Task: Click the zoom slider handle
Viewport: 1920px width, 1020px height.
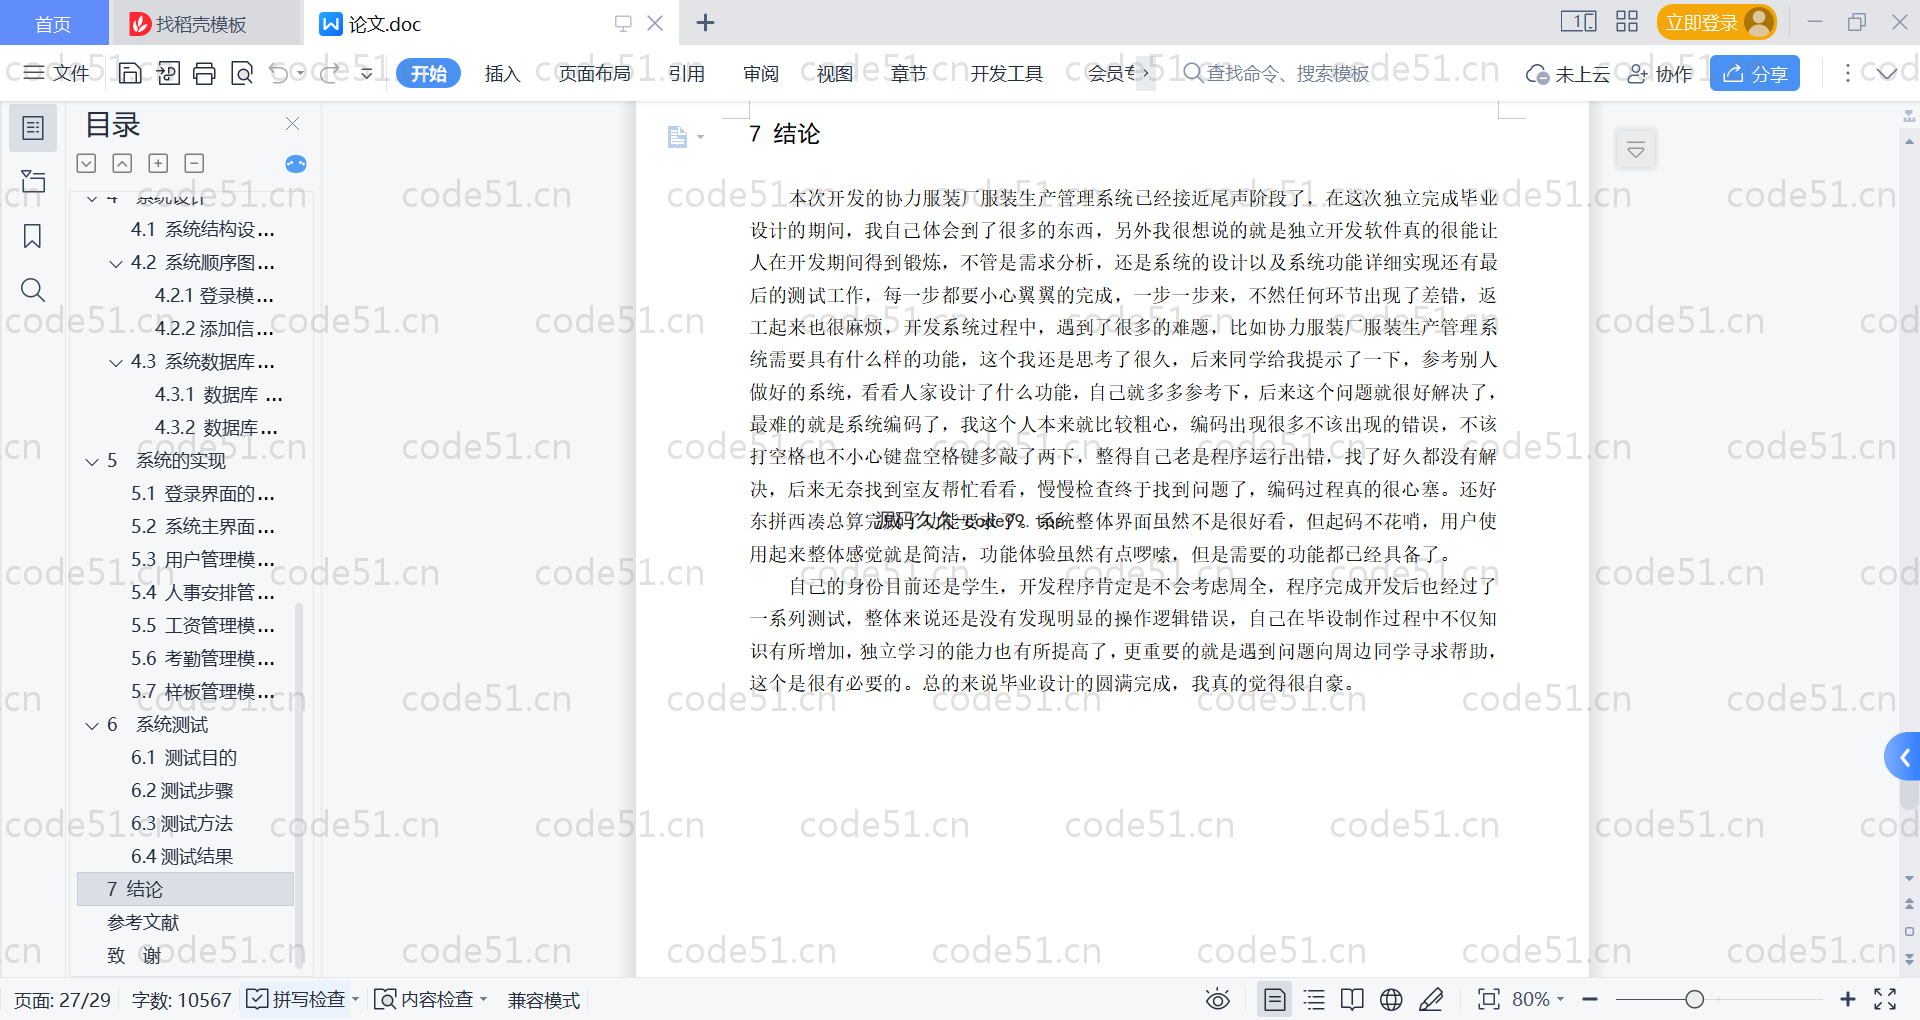Action: (x=1694, y=999)
